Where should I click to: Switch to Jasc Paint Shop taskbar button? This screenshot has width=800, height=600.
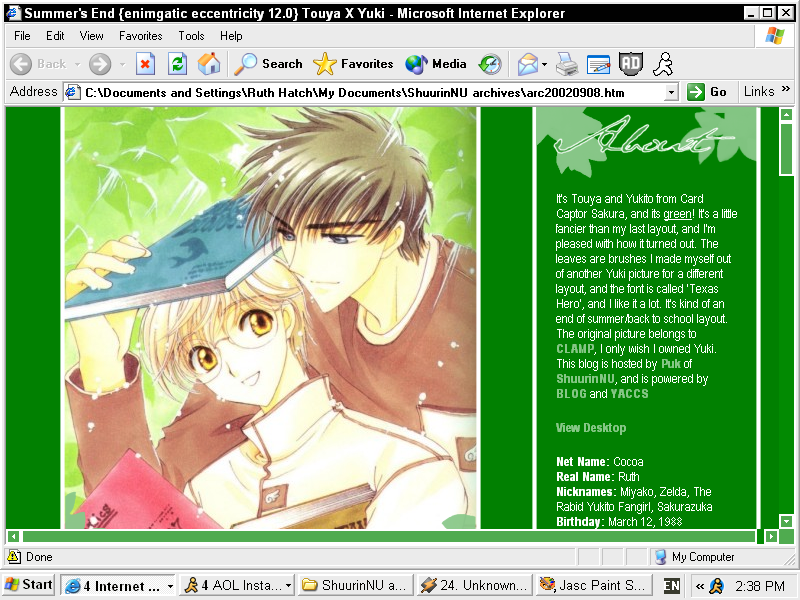[x=593, y=585]
